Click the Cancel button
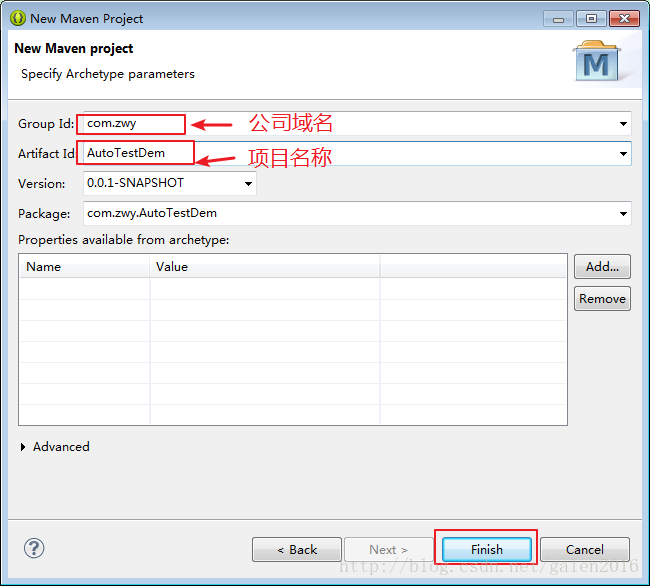Viewport: 650px width, 586px height. [x=585, y=550]
